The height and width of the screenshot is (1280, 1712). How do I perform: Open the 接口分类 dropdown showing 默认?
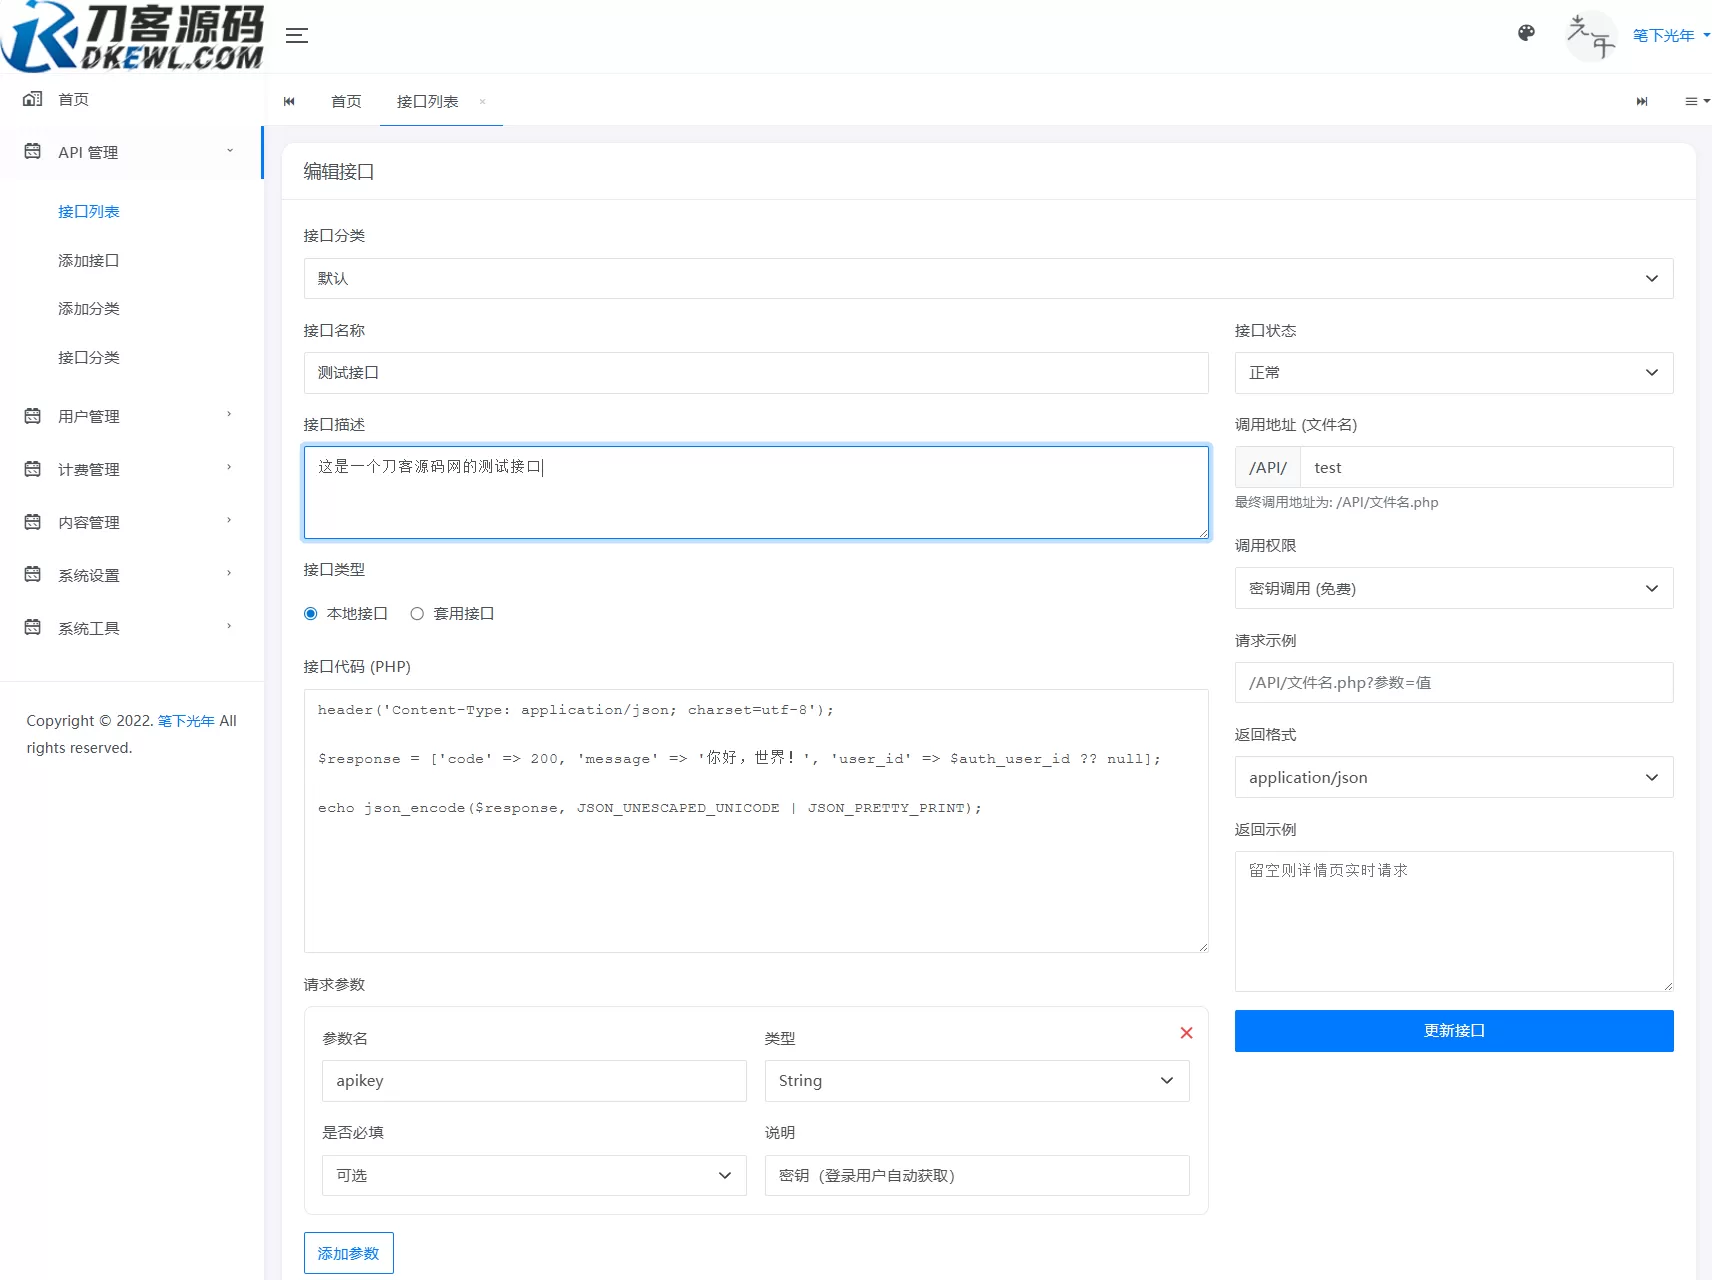point(988,278)
